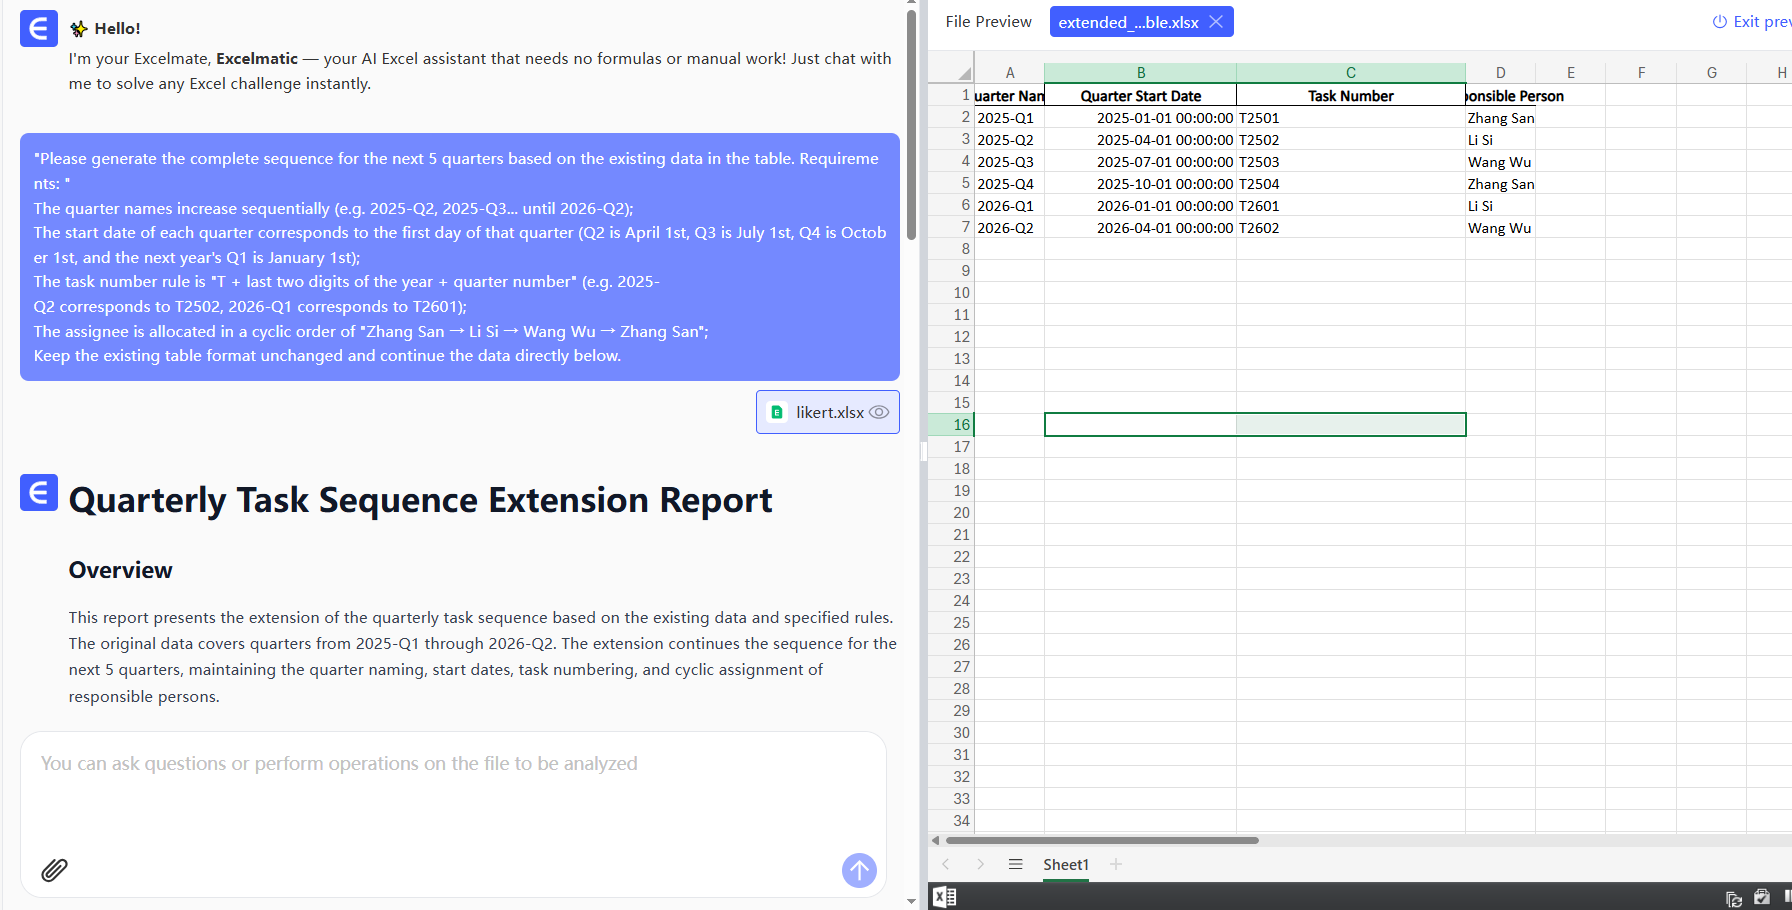This screenshot has height=910, width=1792.
Task: Select the extended_...ble.xlsx file tab
Action: click(1128, 22)
